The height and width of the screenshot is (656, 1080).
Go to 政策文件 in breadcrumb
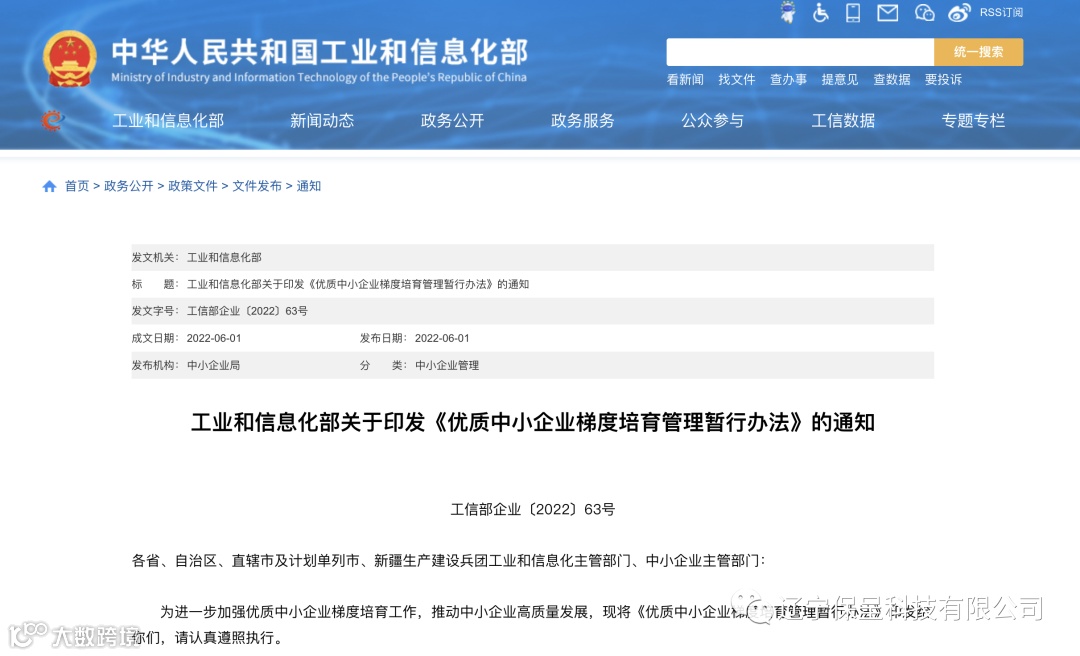click(x=192, y=186)
